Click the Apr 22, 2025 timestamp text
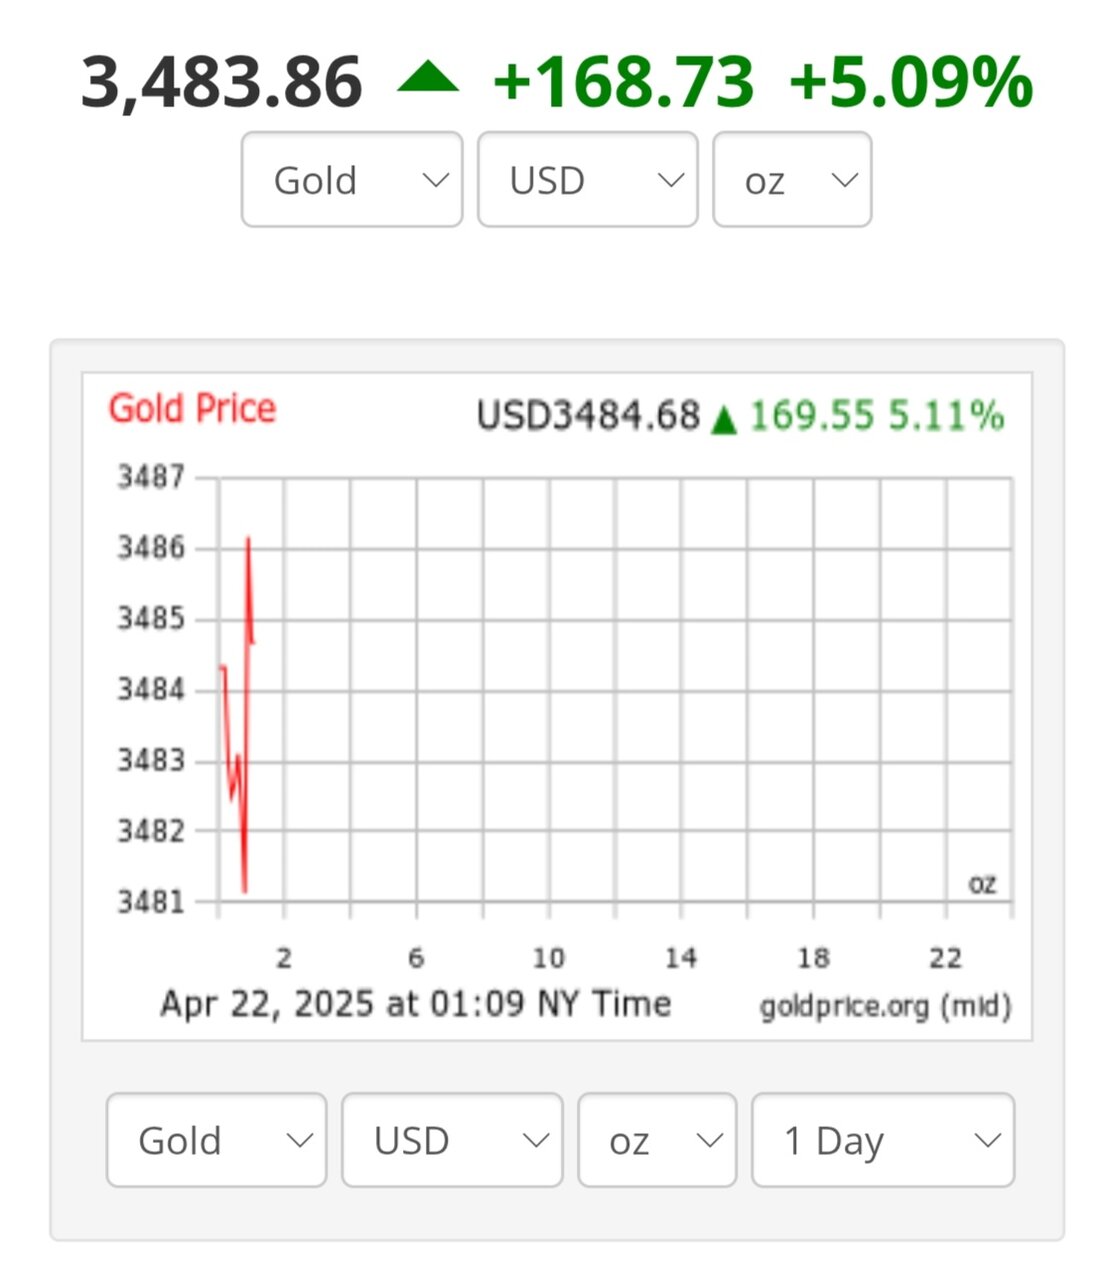Image resolution: width=1094 pixels, height=1280 pixels. coord(415,1003)
